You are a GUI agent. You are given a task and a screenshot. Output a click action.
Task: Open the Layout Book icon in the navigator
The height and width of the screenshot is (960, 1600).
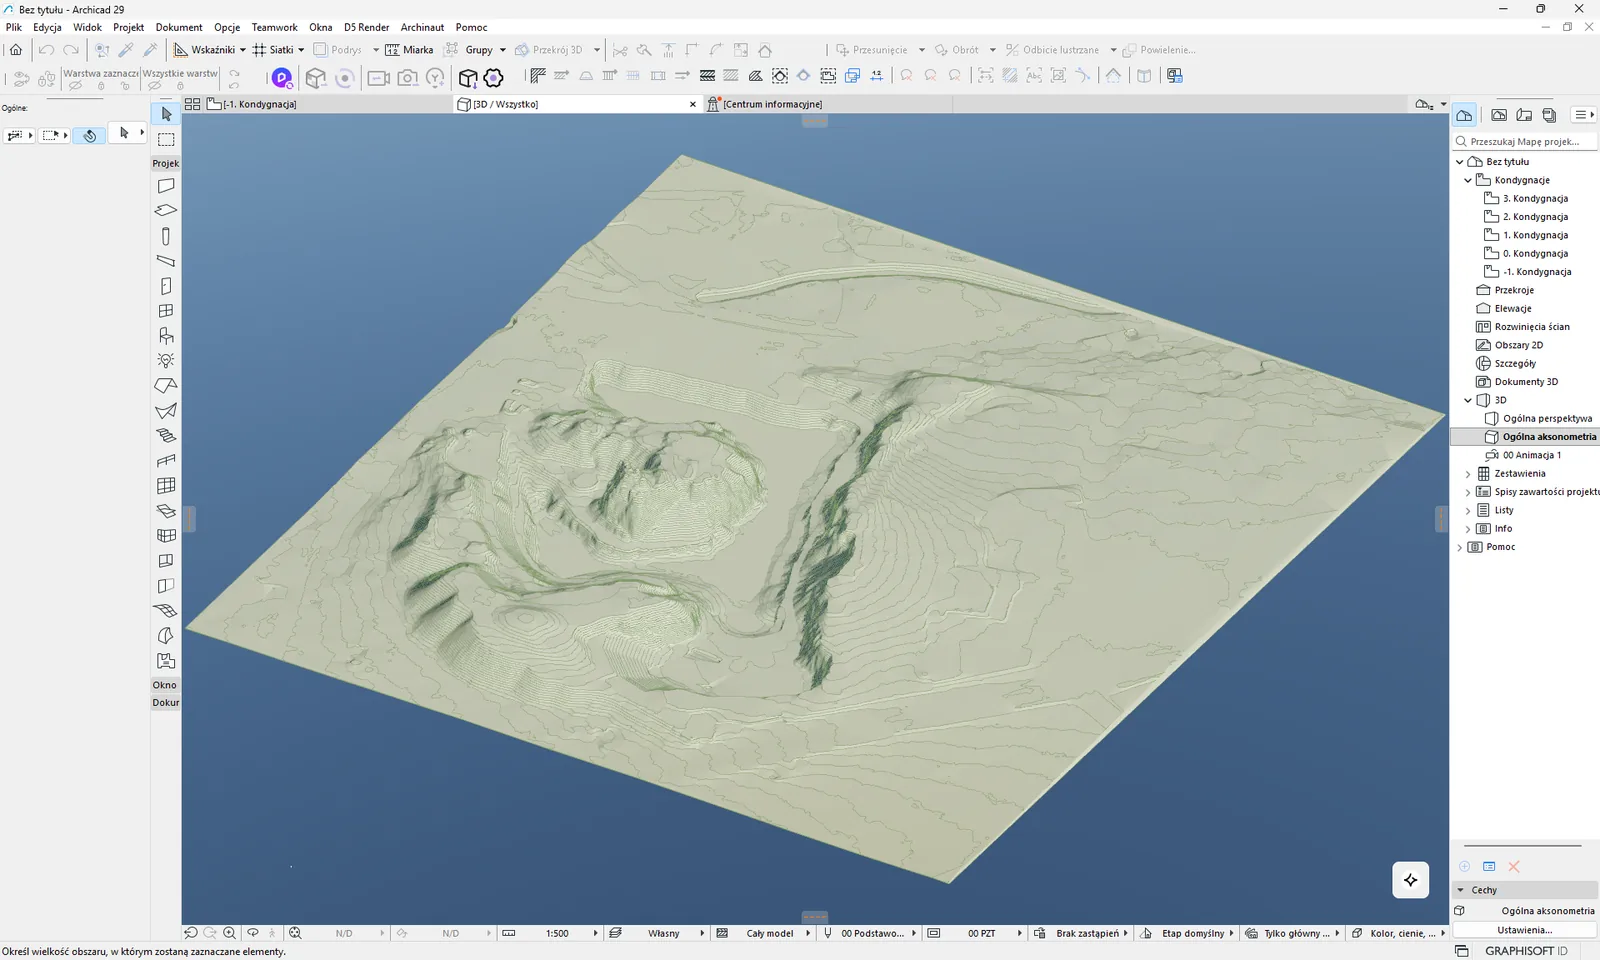1524,115
